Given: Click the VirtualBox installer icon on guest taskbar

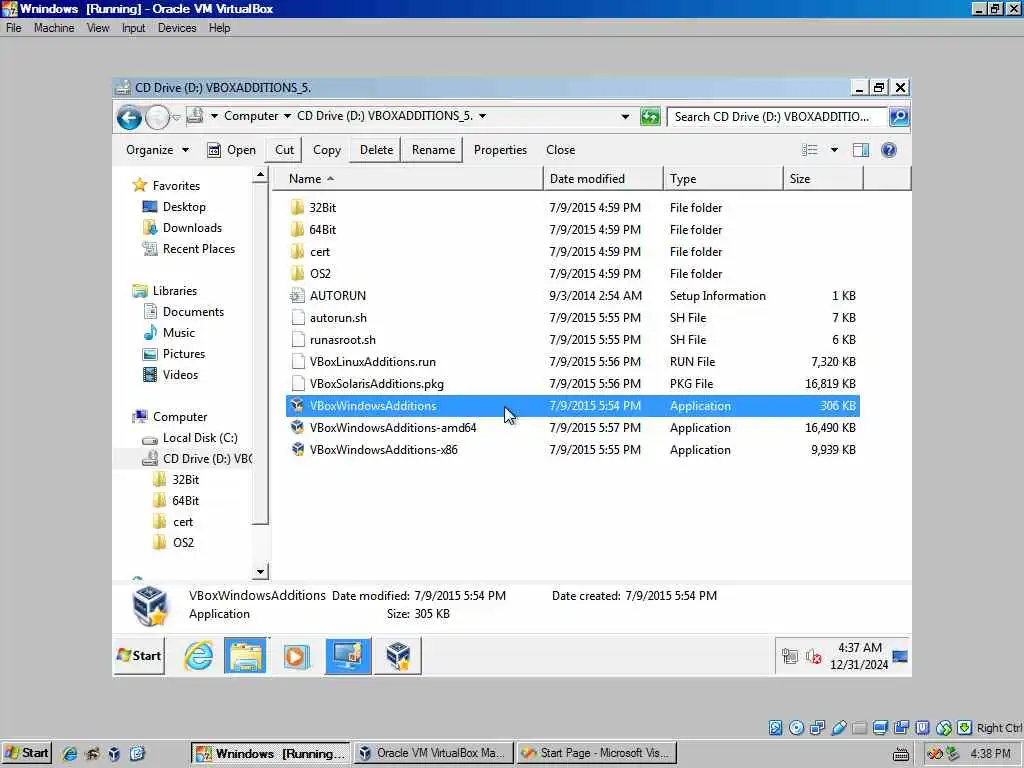Looking at the screenshot, I should pos(397,656).
